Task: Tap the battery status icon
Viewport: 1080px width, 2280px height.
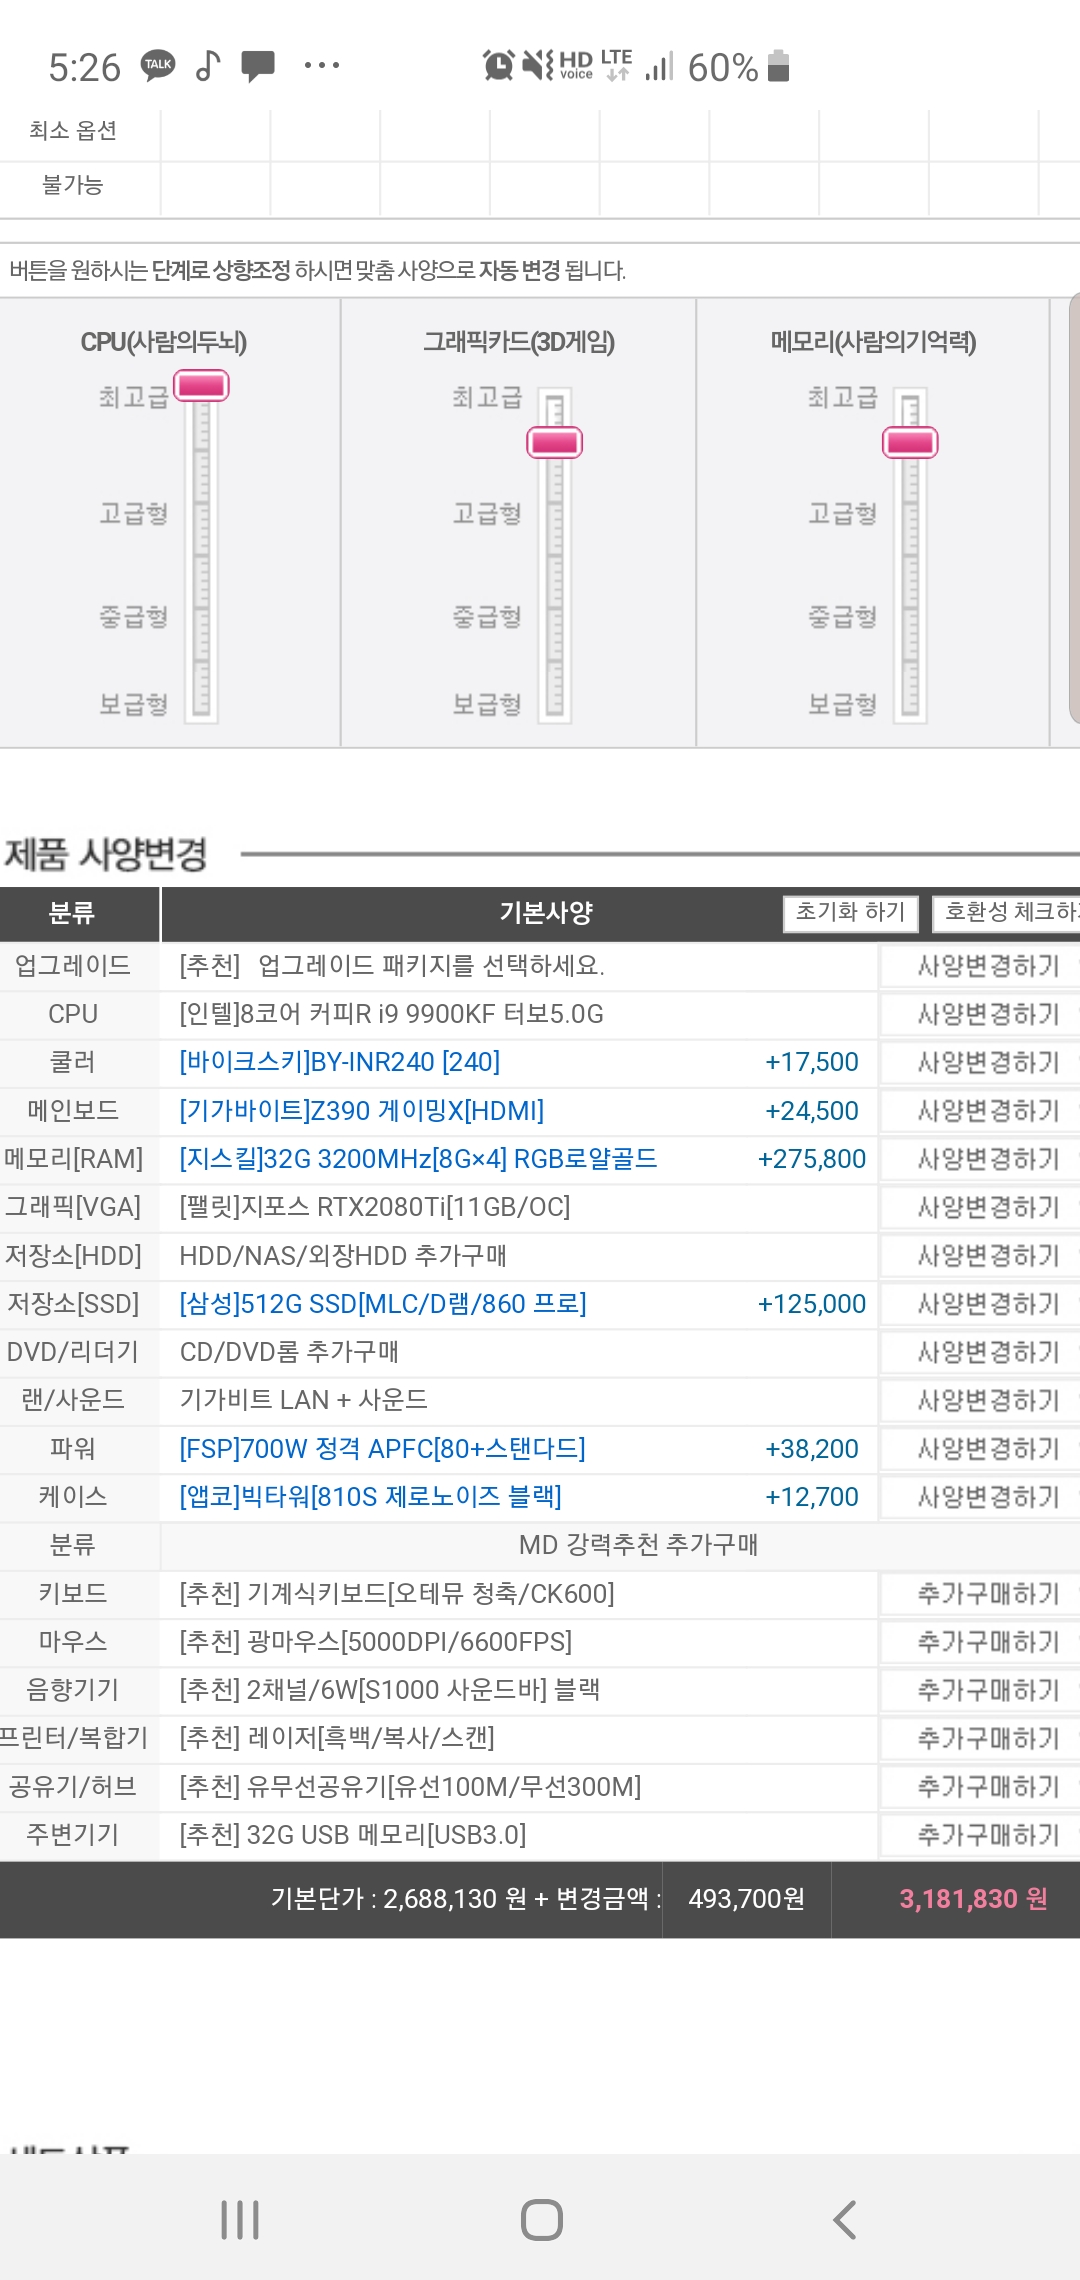Action: (x=779, y=65)
